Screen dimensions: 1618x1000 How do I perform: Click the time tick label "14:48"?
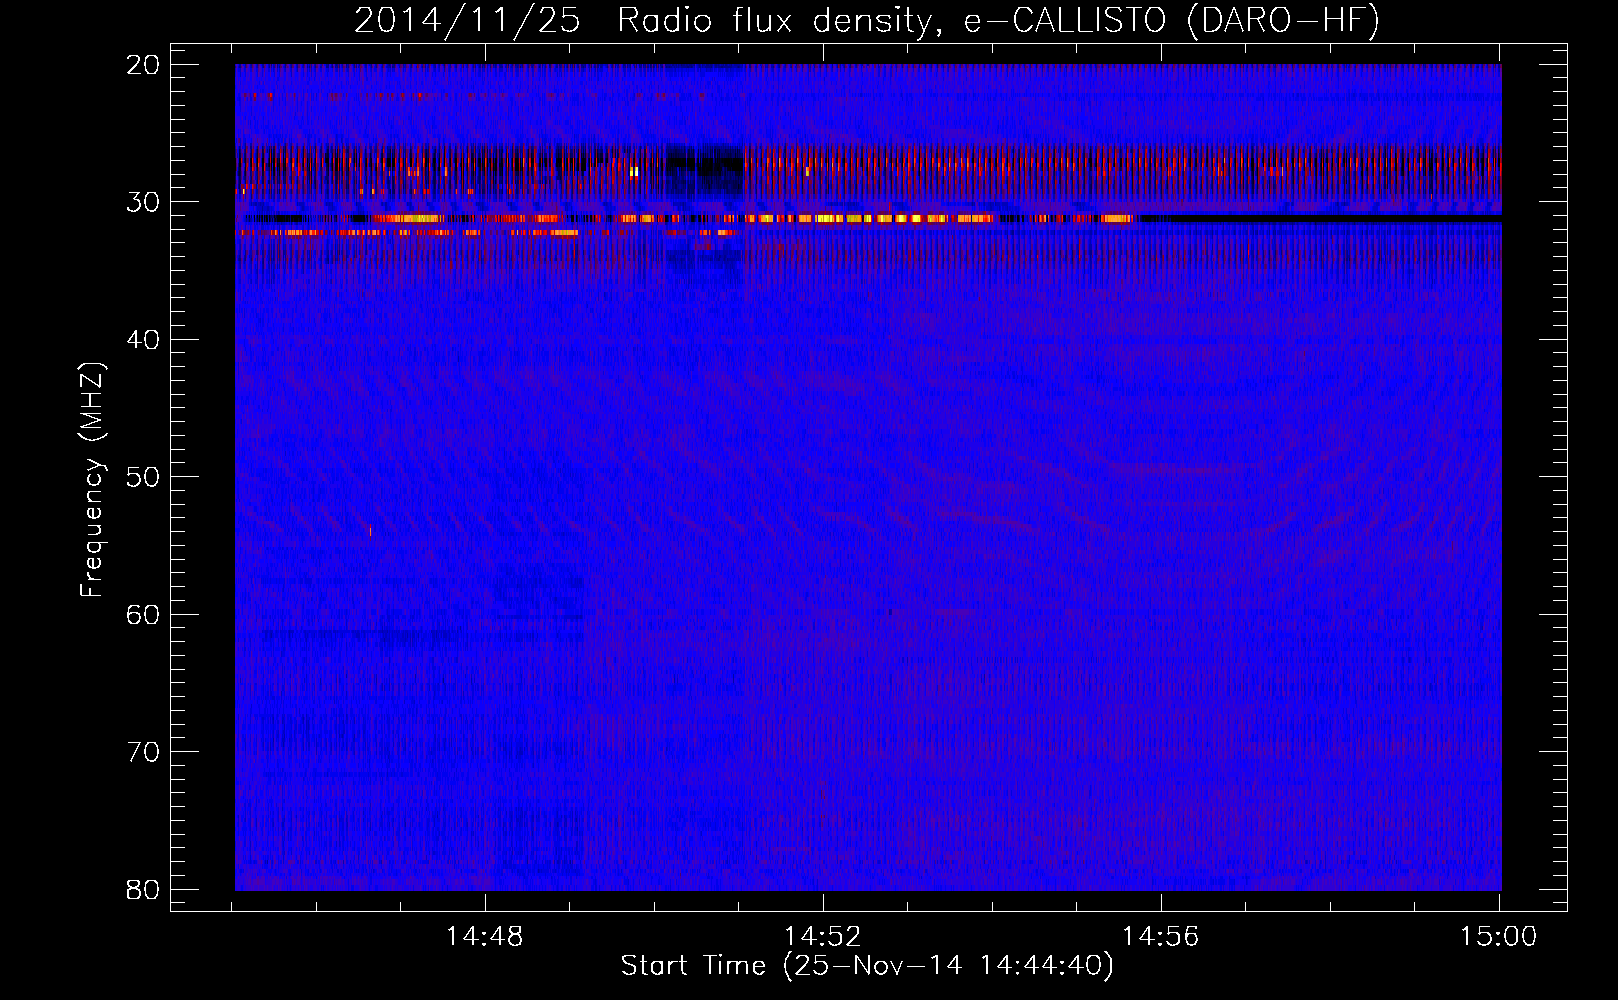pyautogui.click(x=484, y=937)
